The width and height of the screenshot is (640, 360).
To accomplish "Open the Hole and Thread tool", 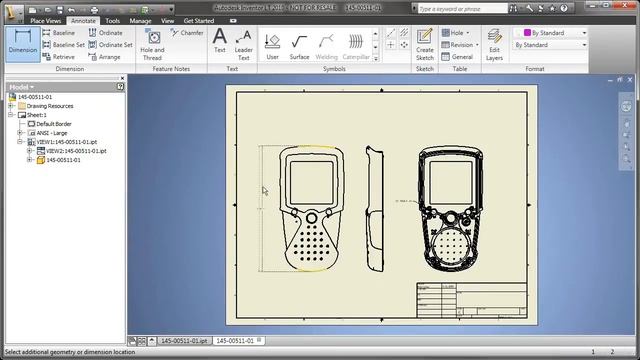I will click(x=153, y=45).
